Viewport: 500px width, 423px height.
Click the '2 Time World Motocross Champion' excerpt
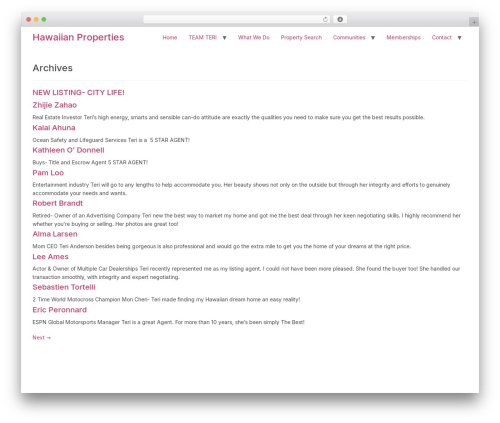tap(166, 300)
